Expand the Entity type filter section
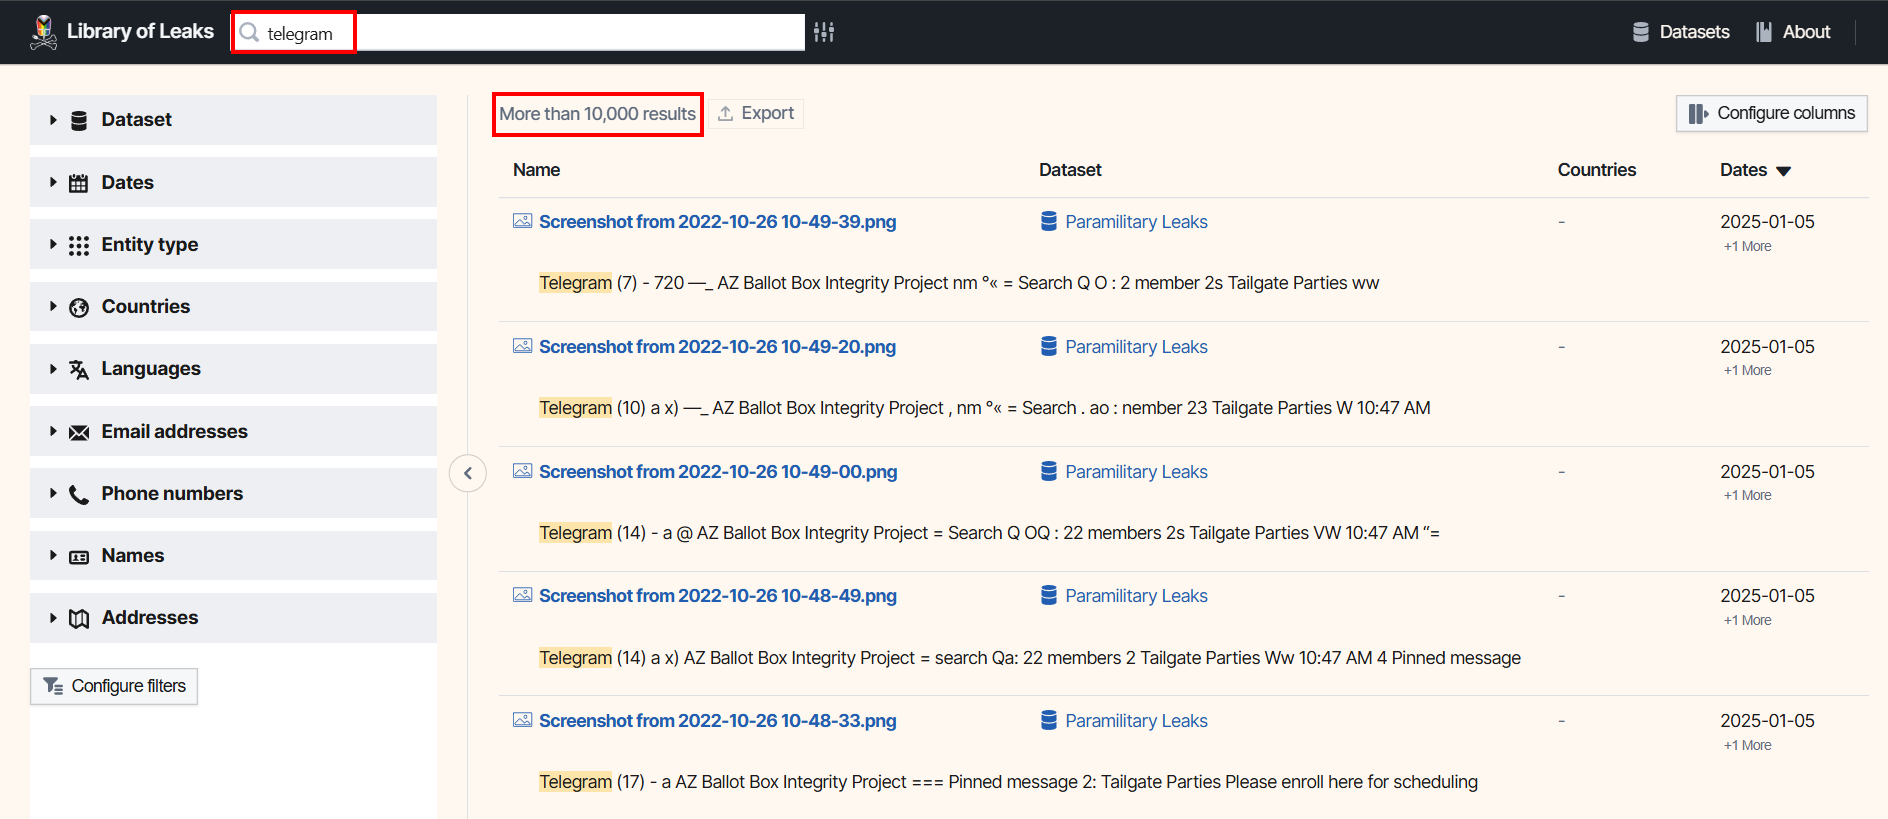This screenshot has width=1888, height=819. pos(233,244)
